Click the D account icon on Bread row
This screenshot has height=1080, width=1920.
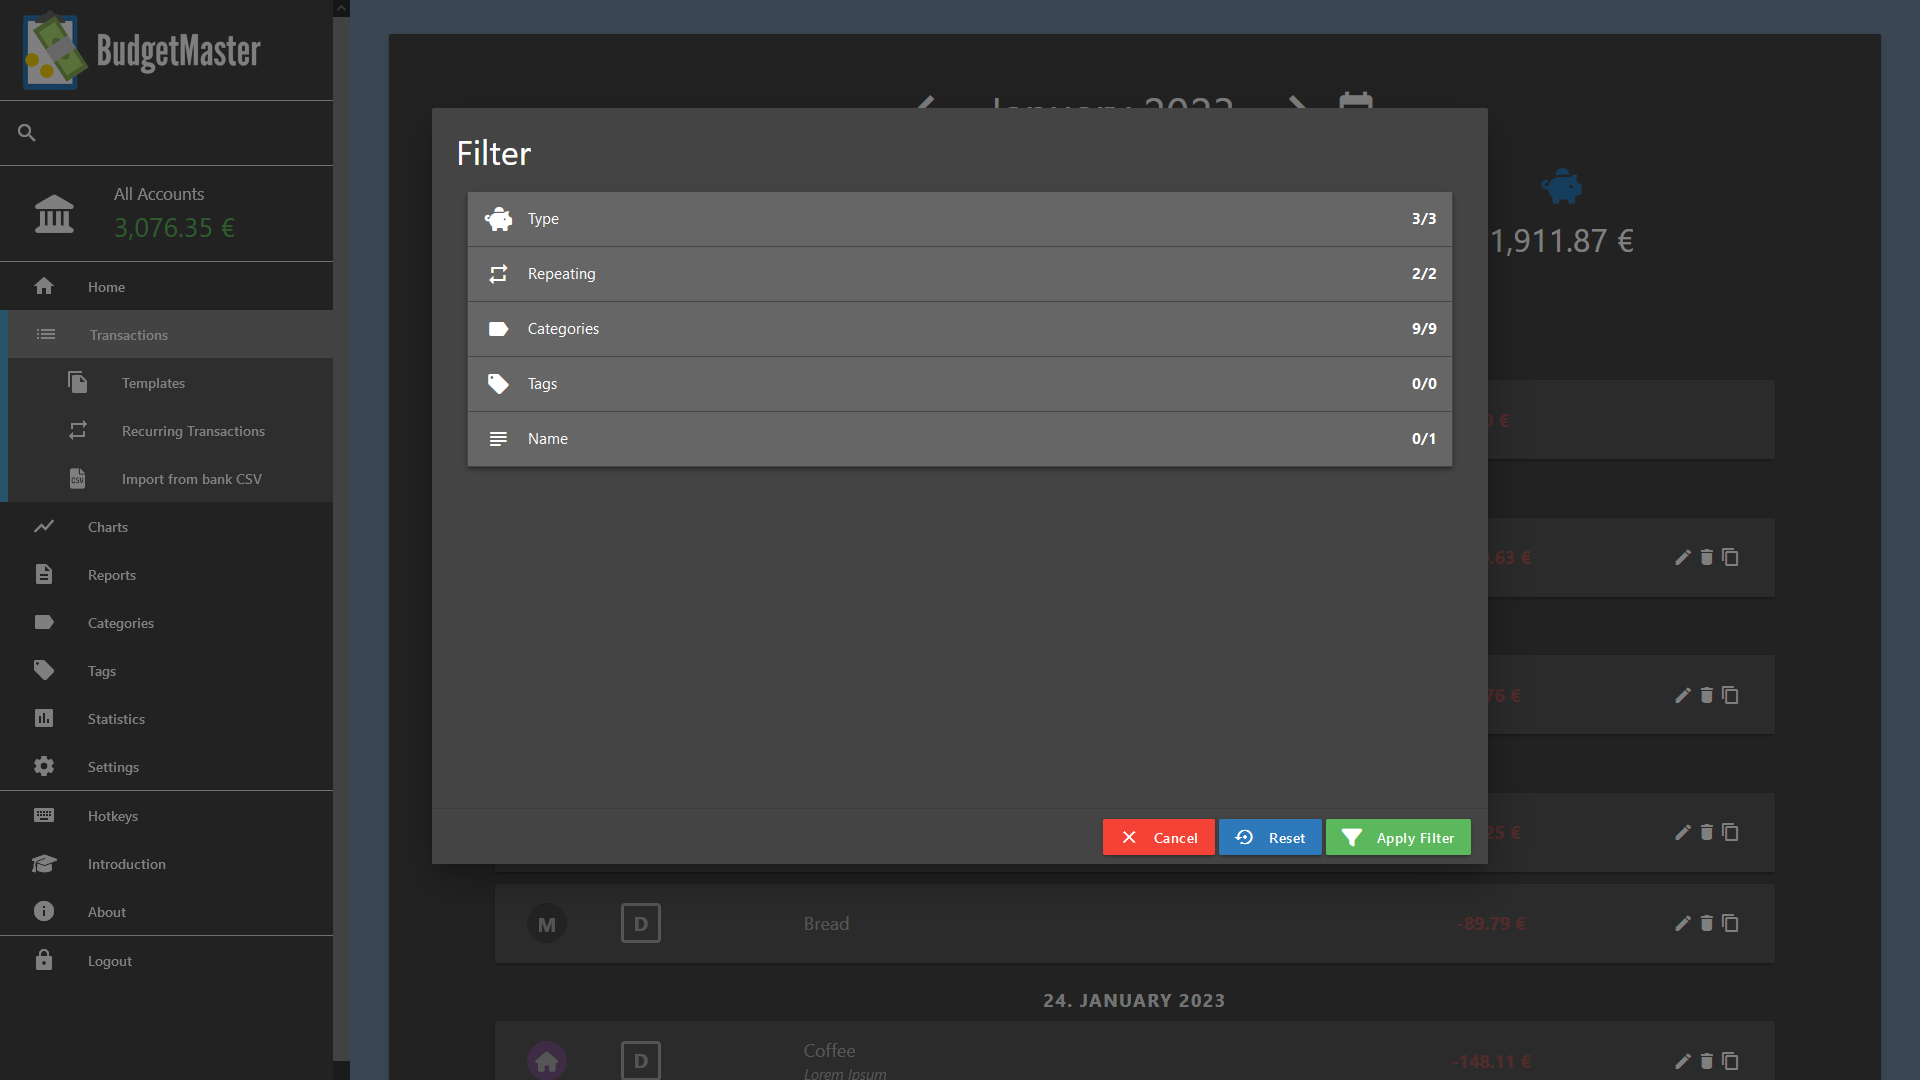[641, 924]
